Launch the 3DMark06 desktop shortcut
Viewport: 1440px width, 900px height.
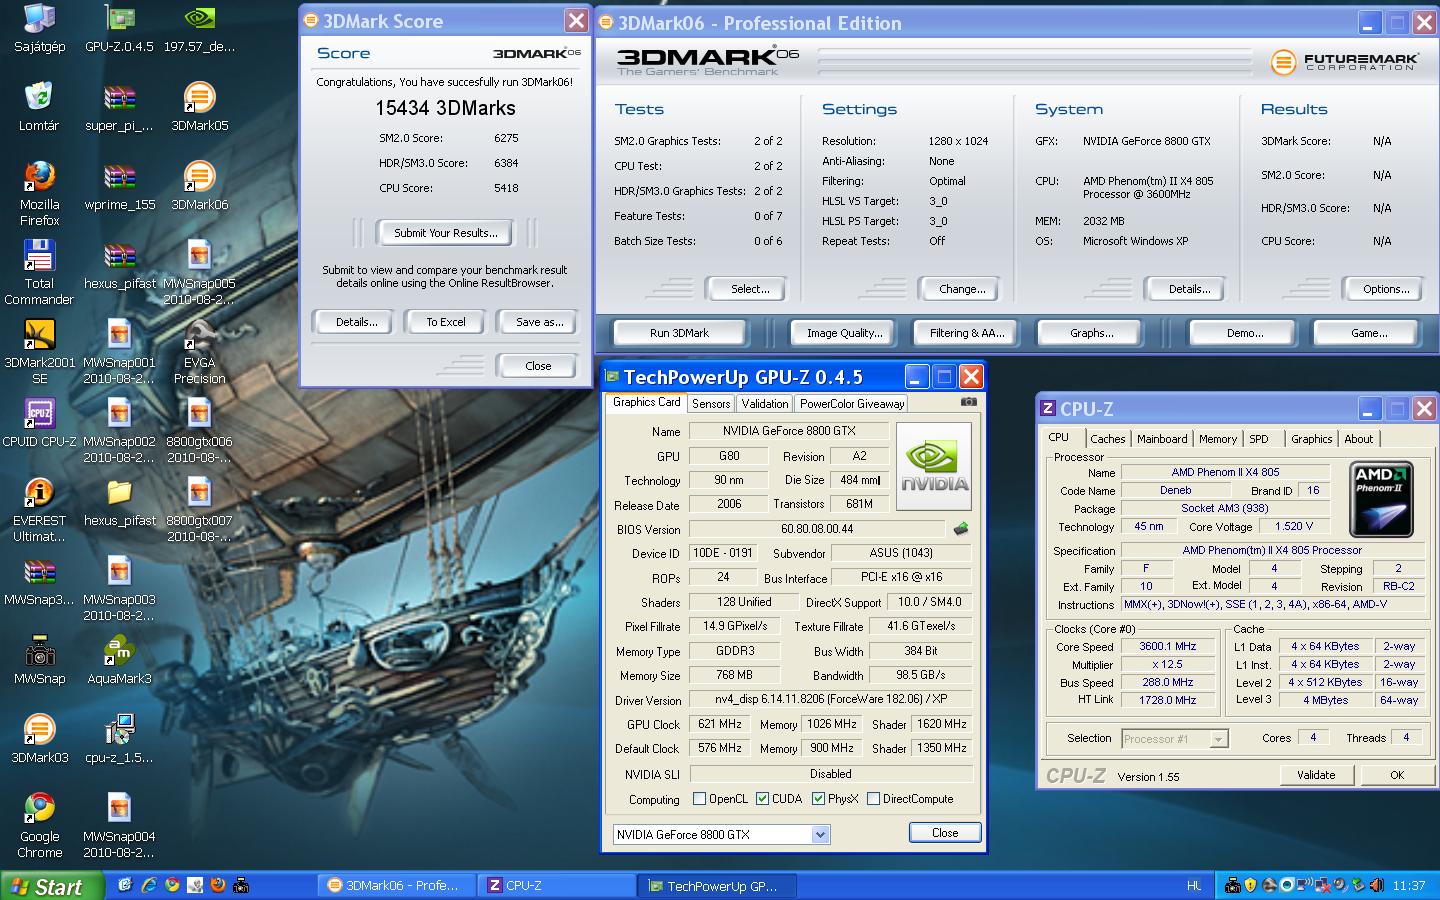coord(199,187)
